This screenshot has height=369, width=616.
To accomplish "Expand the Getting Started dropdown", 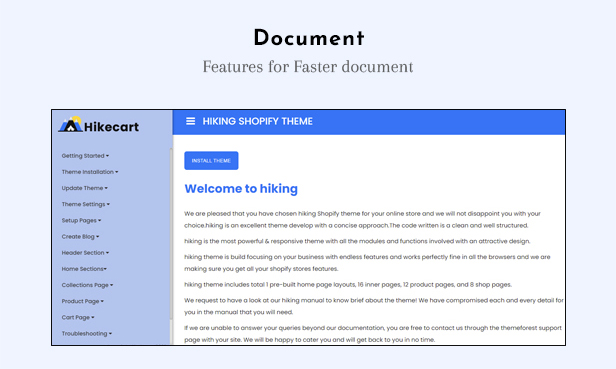I will tap(85, 156).
